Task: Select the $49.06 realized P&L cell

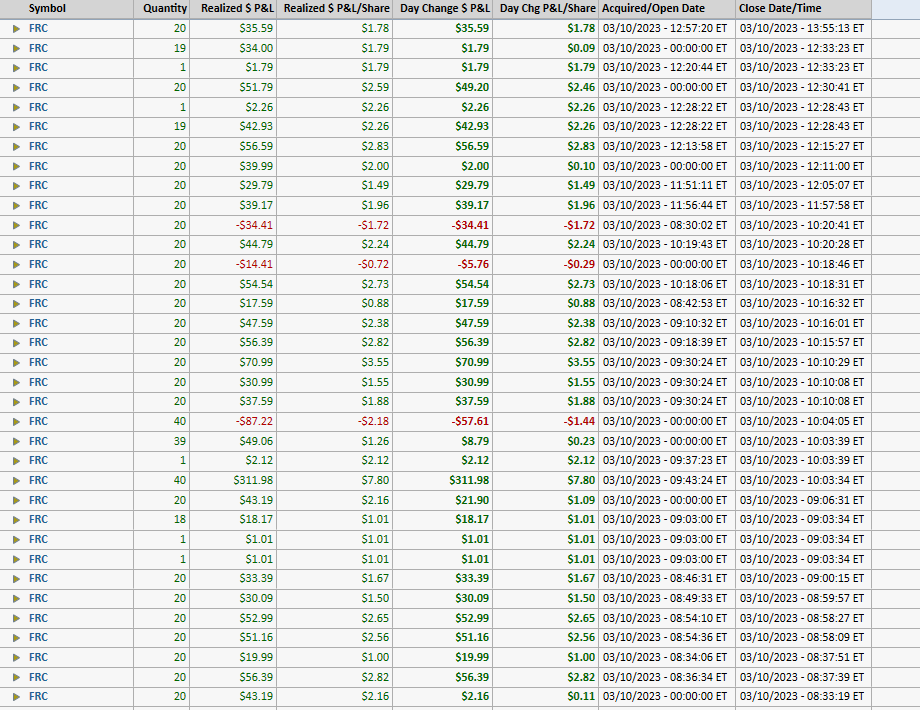Action: pyautogui.click(x=233, y=441)
